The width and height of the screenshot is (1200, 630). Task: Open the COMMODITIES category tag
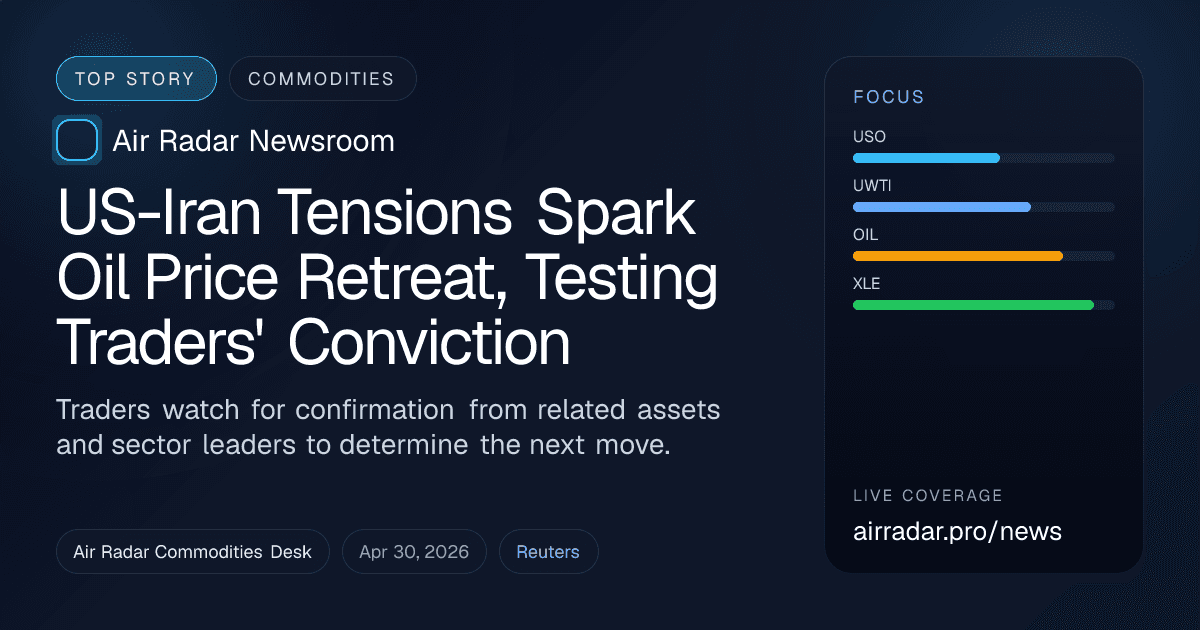(x=322, y=79)
